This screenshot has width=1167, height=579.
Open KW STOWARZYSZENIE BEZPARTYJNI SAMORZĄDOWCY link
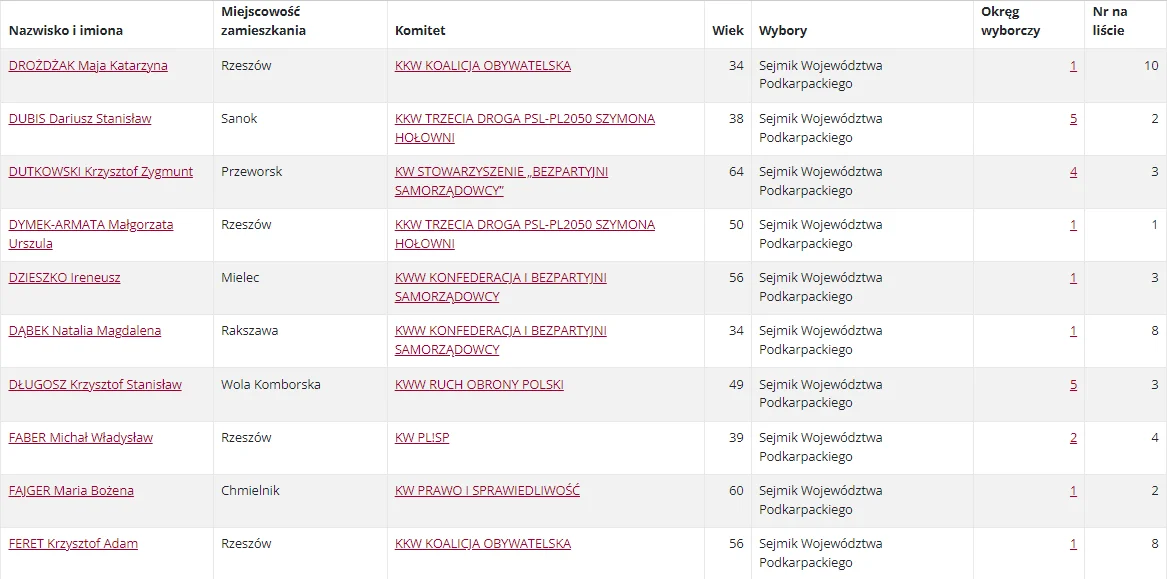click(501, 172)
